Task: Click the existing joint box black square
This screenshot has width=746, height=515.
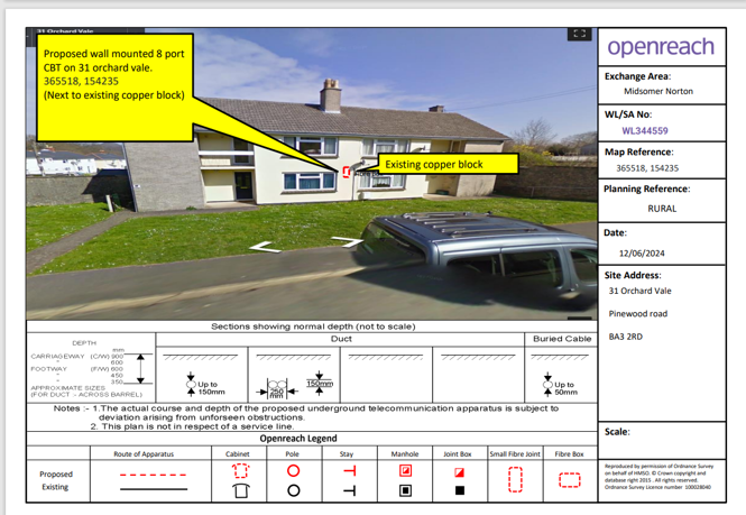Action: coord(460,490)
